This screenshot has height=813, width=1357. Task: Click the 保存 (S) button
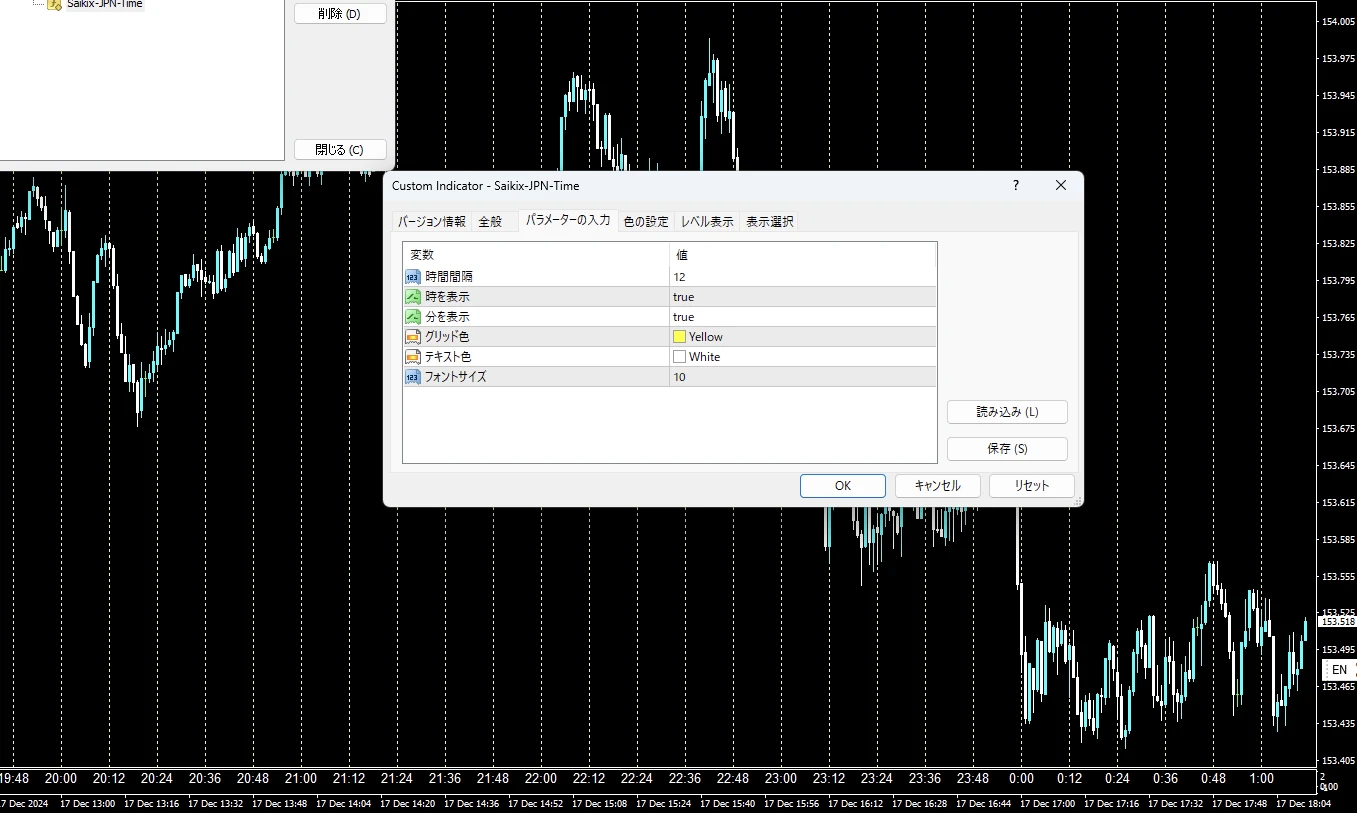pyautogui.click(x=1007, y=449)
